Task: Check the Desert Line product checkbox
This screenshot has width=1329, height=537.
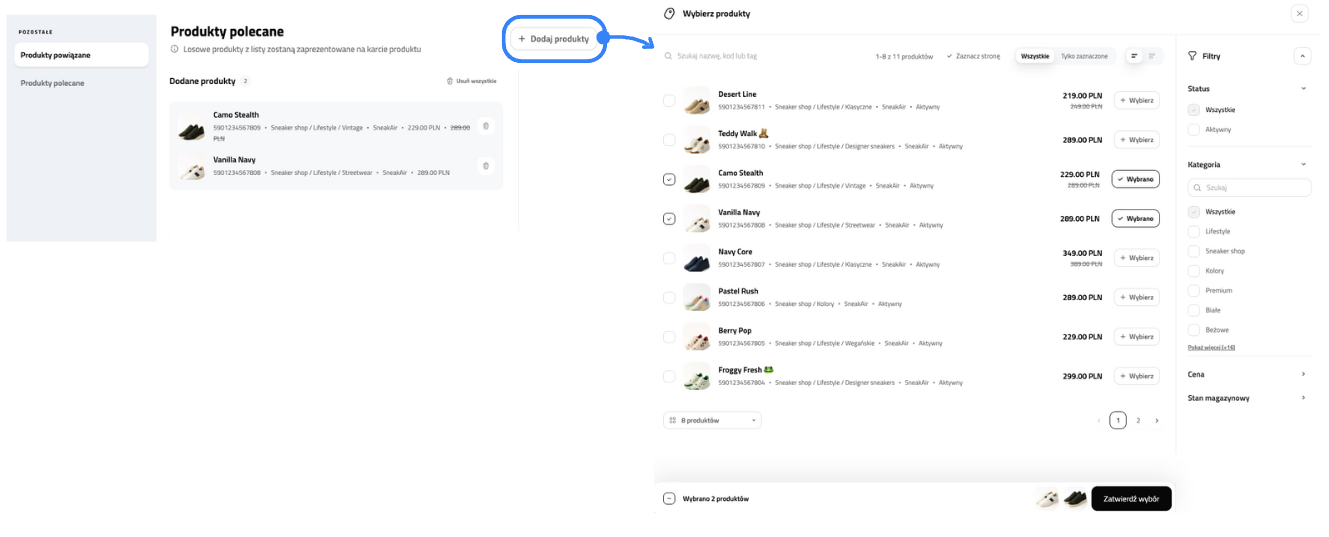Action: coord(669,101)
